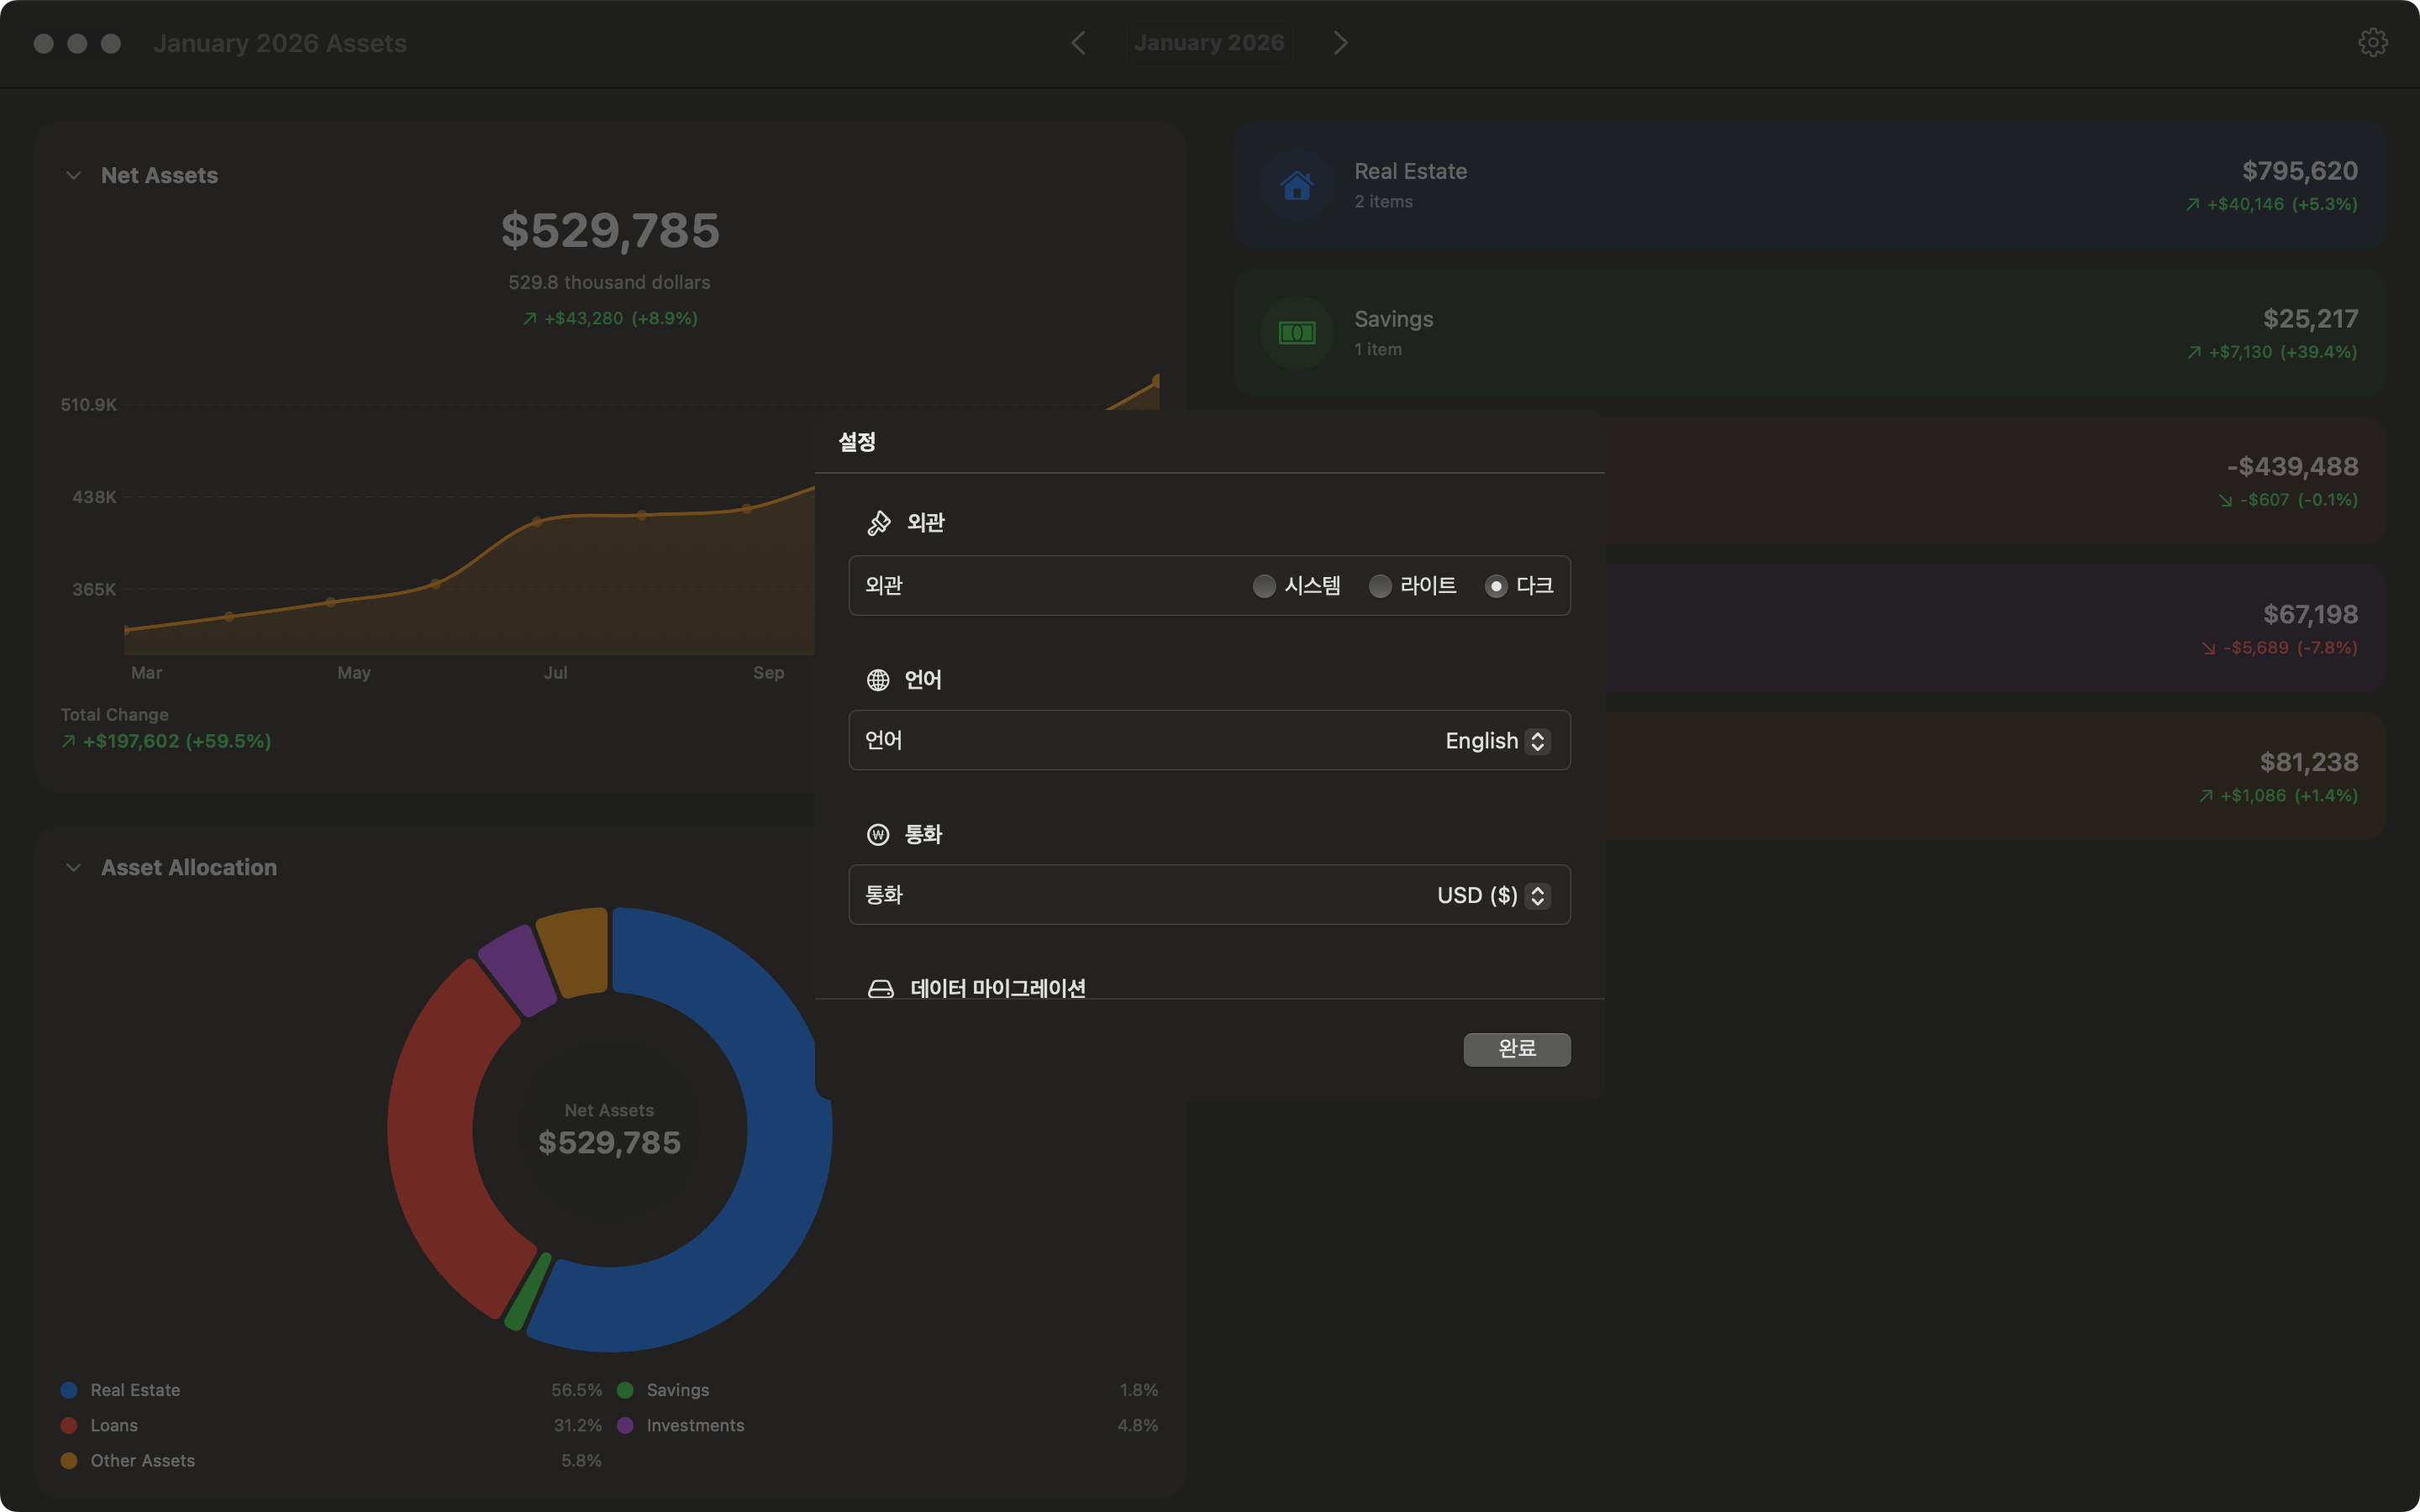
Task: Click the purple Investments donut segment
Action: coord(519,969)
